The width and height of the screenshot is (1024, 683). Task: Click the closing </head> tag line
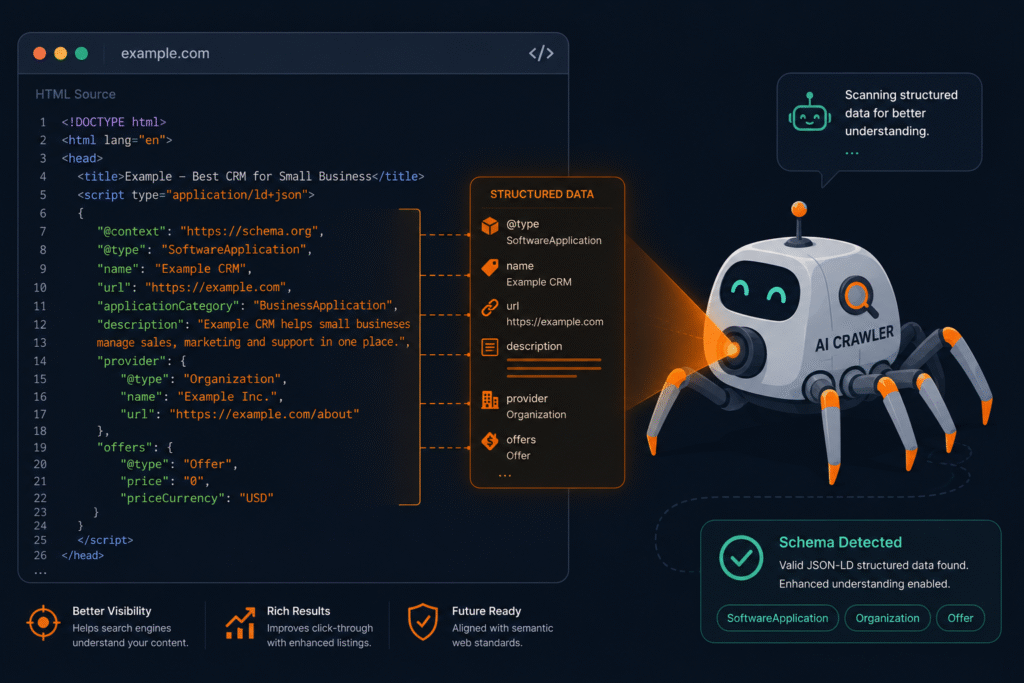tap(83, 555)
